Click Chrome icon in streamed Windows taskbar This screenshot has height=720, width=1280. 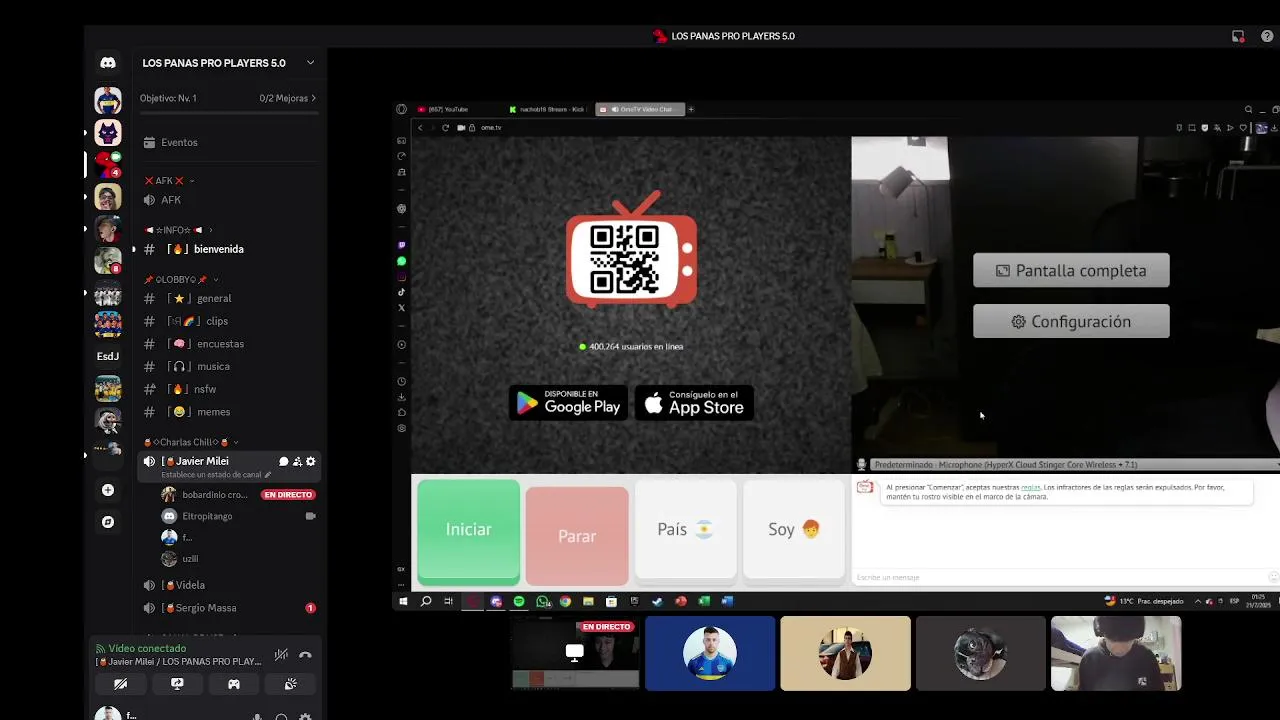(565, 601)
